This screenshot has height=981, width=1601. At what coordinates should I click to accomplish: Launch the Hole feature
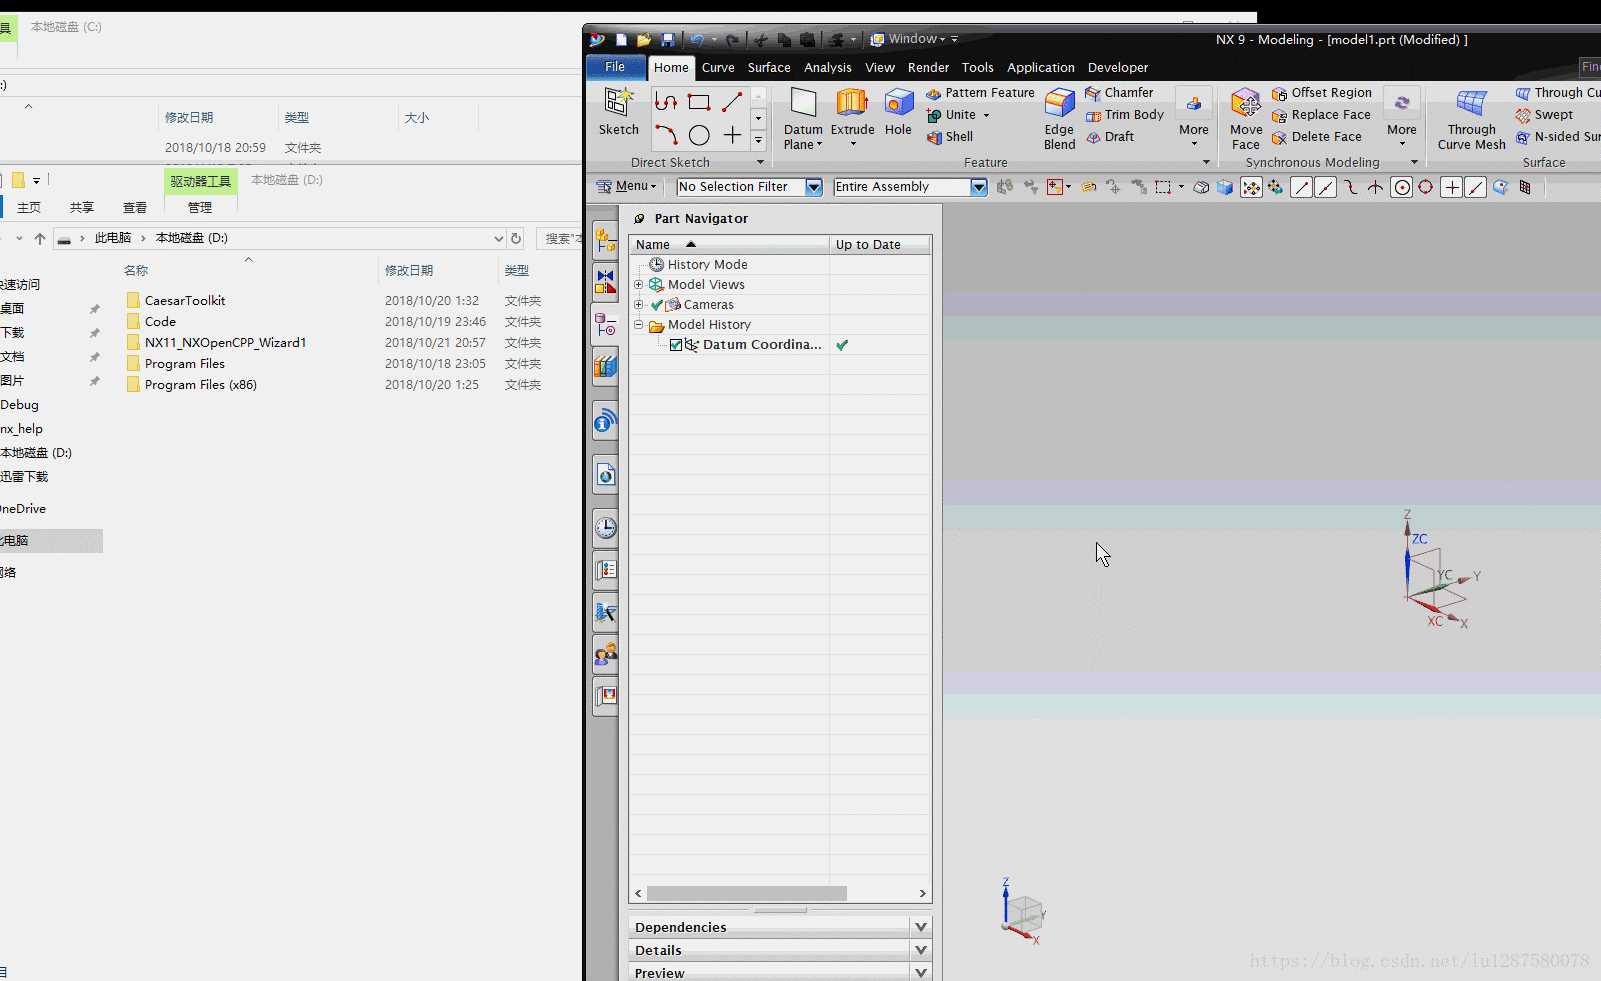point(898,111)
